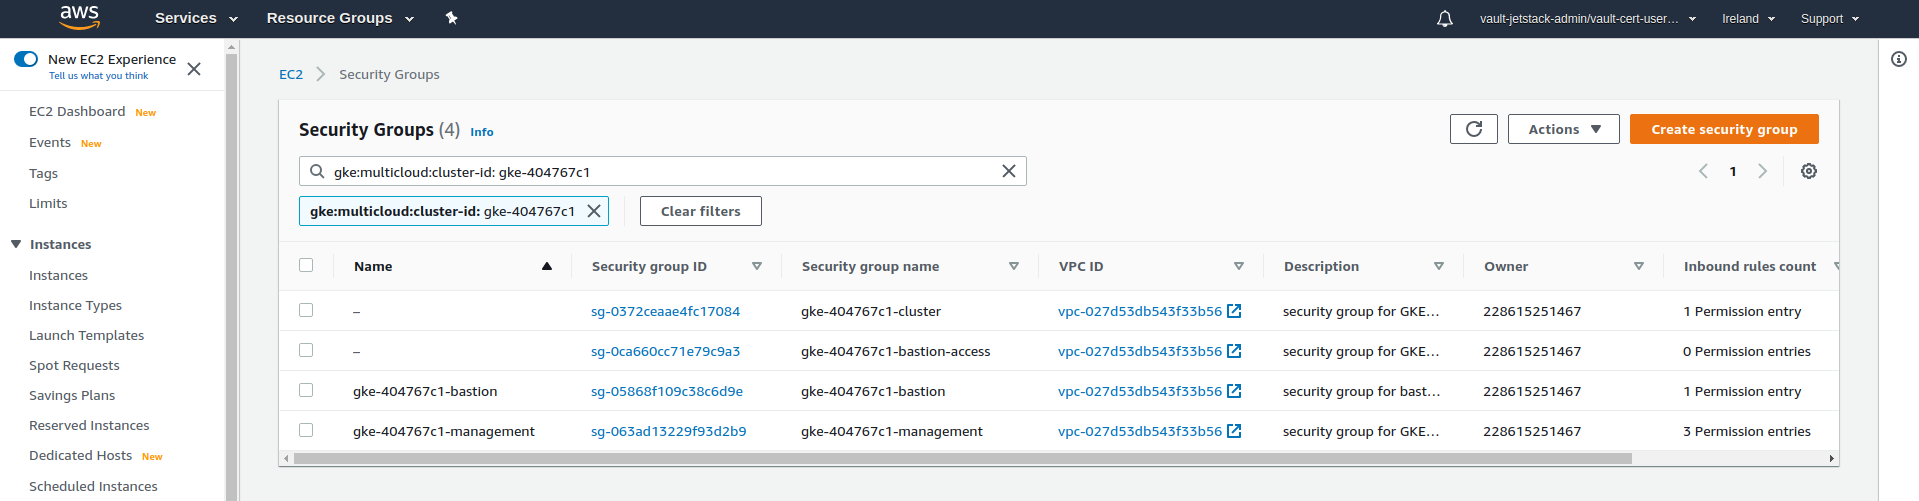Toggle the New EC2 Experience switch
This screenshot has width=1919, height=501.
point(26,59)
